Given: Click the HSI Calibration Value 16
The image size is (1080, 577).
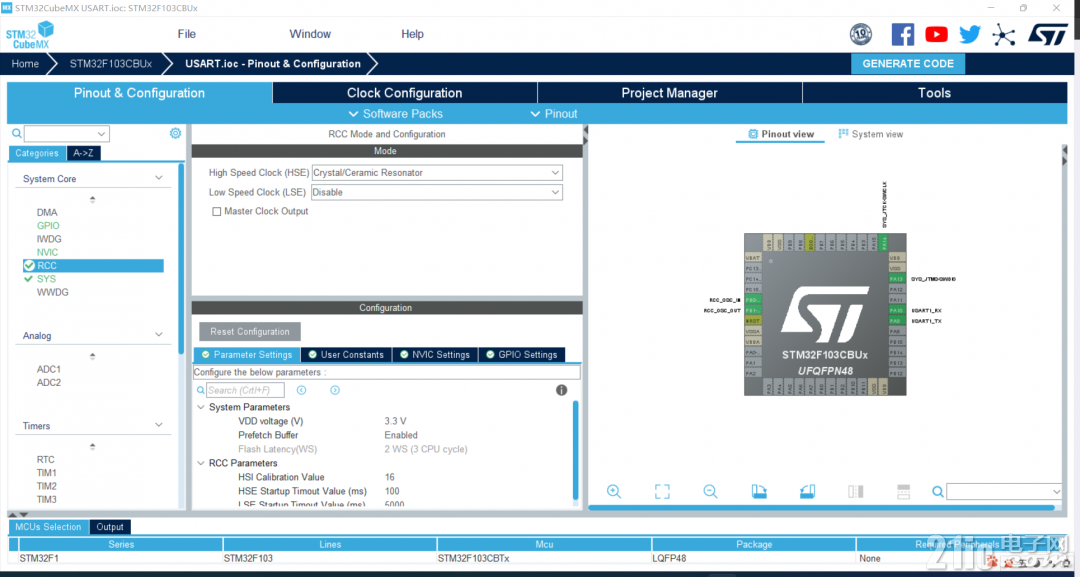Looking at the screenshot, I should point(390,476).
